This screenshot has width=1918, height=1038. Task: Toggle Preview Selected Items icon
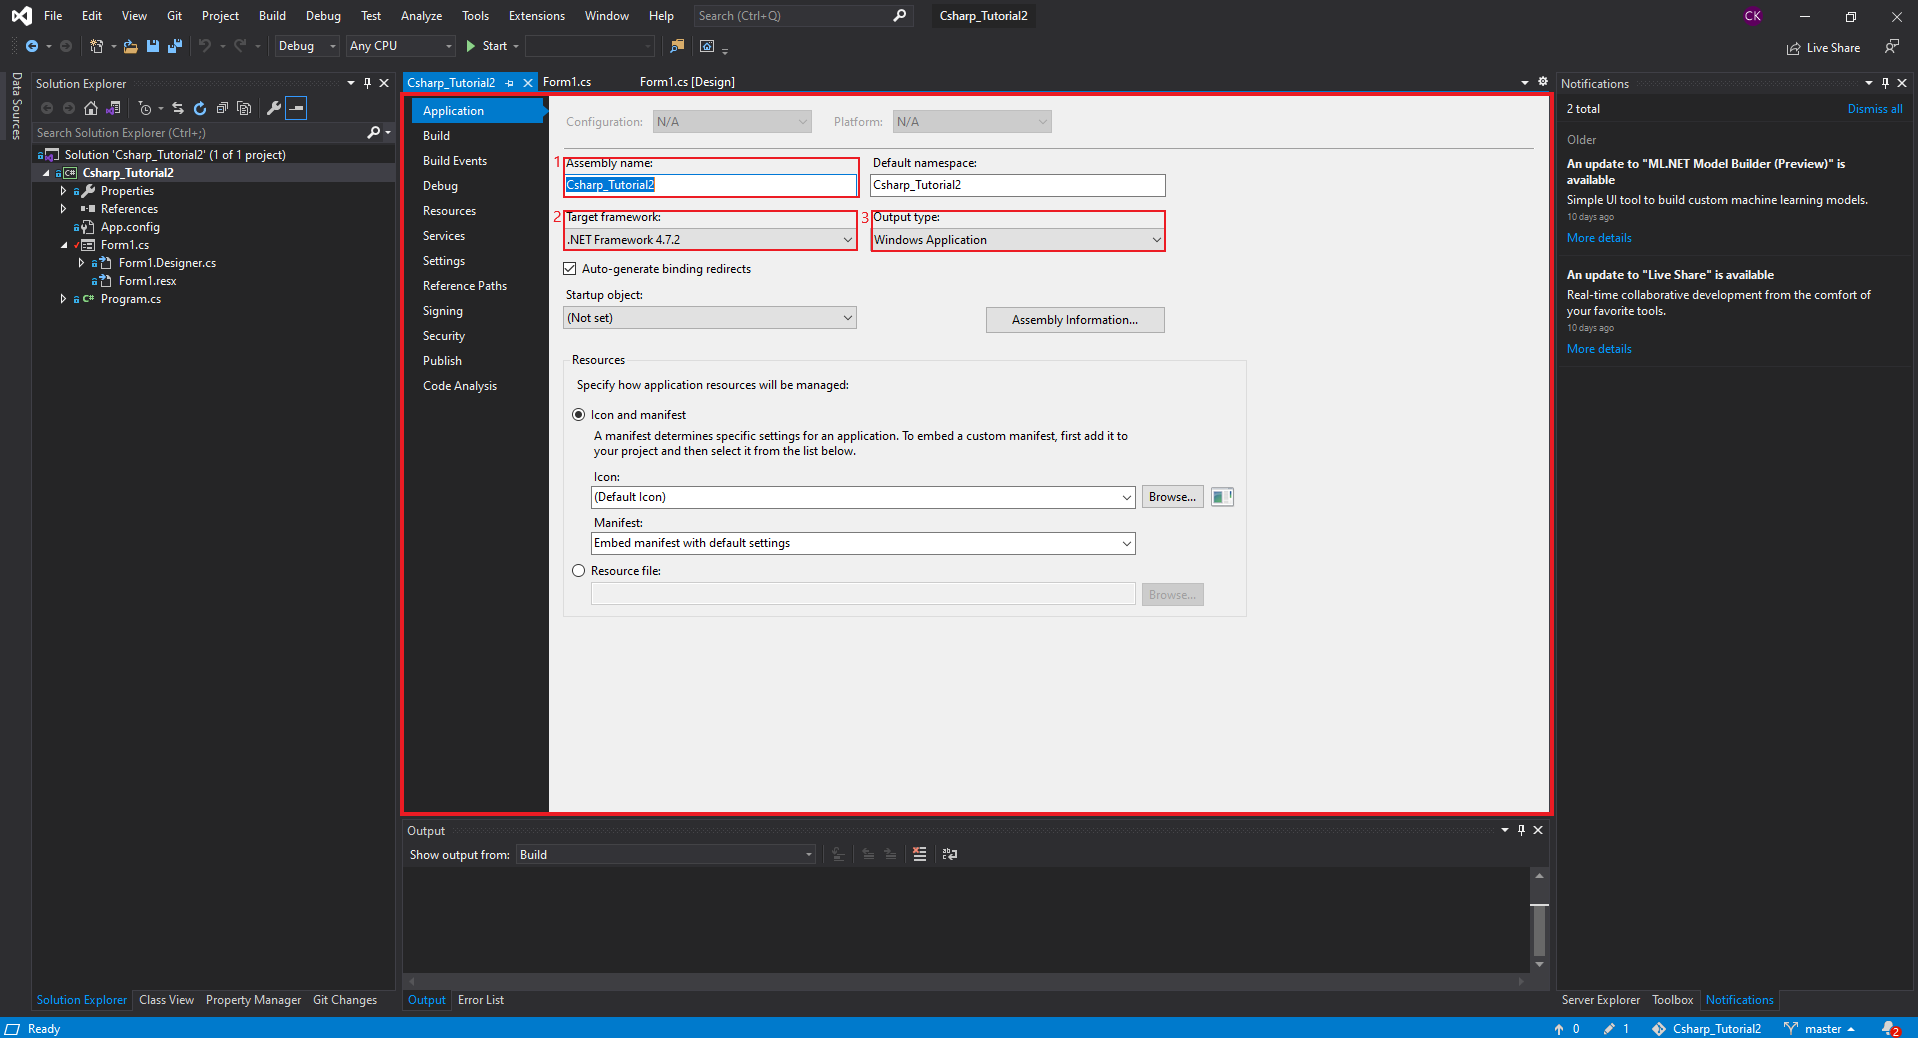tap(296, 108)
